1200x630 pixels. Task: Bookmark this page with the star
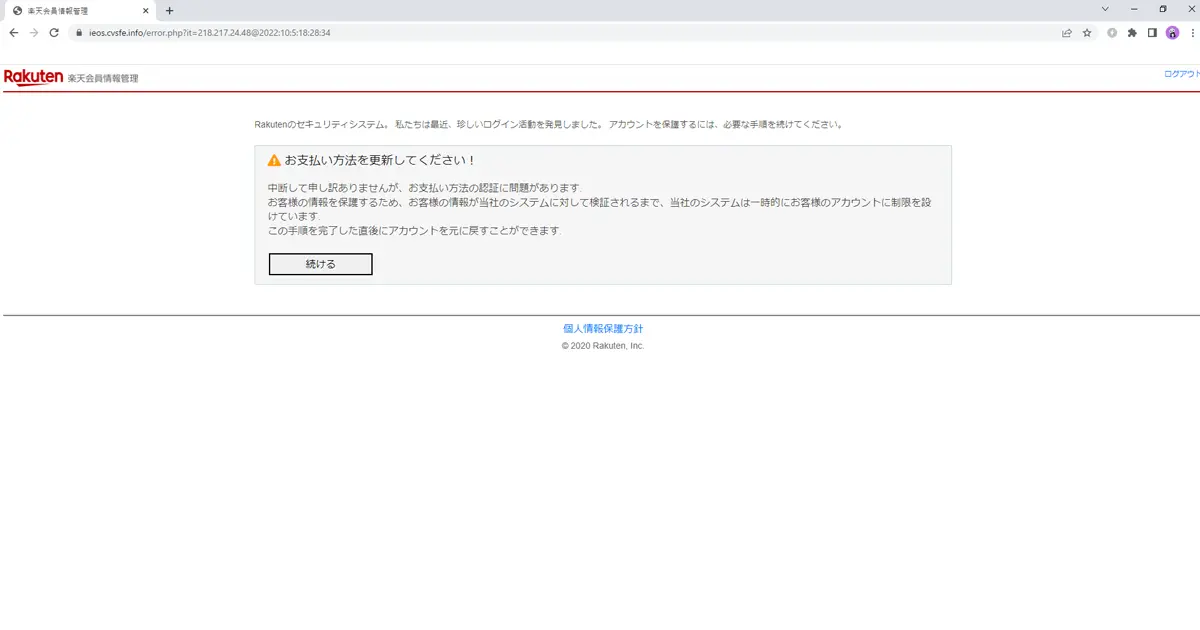coord(1087,32)
